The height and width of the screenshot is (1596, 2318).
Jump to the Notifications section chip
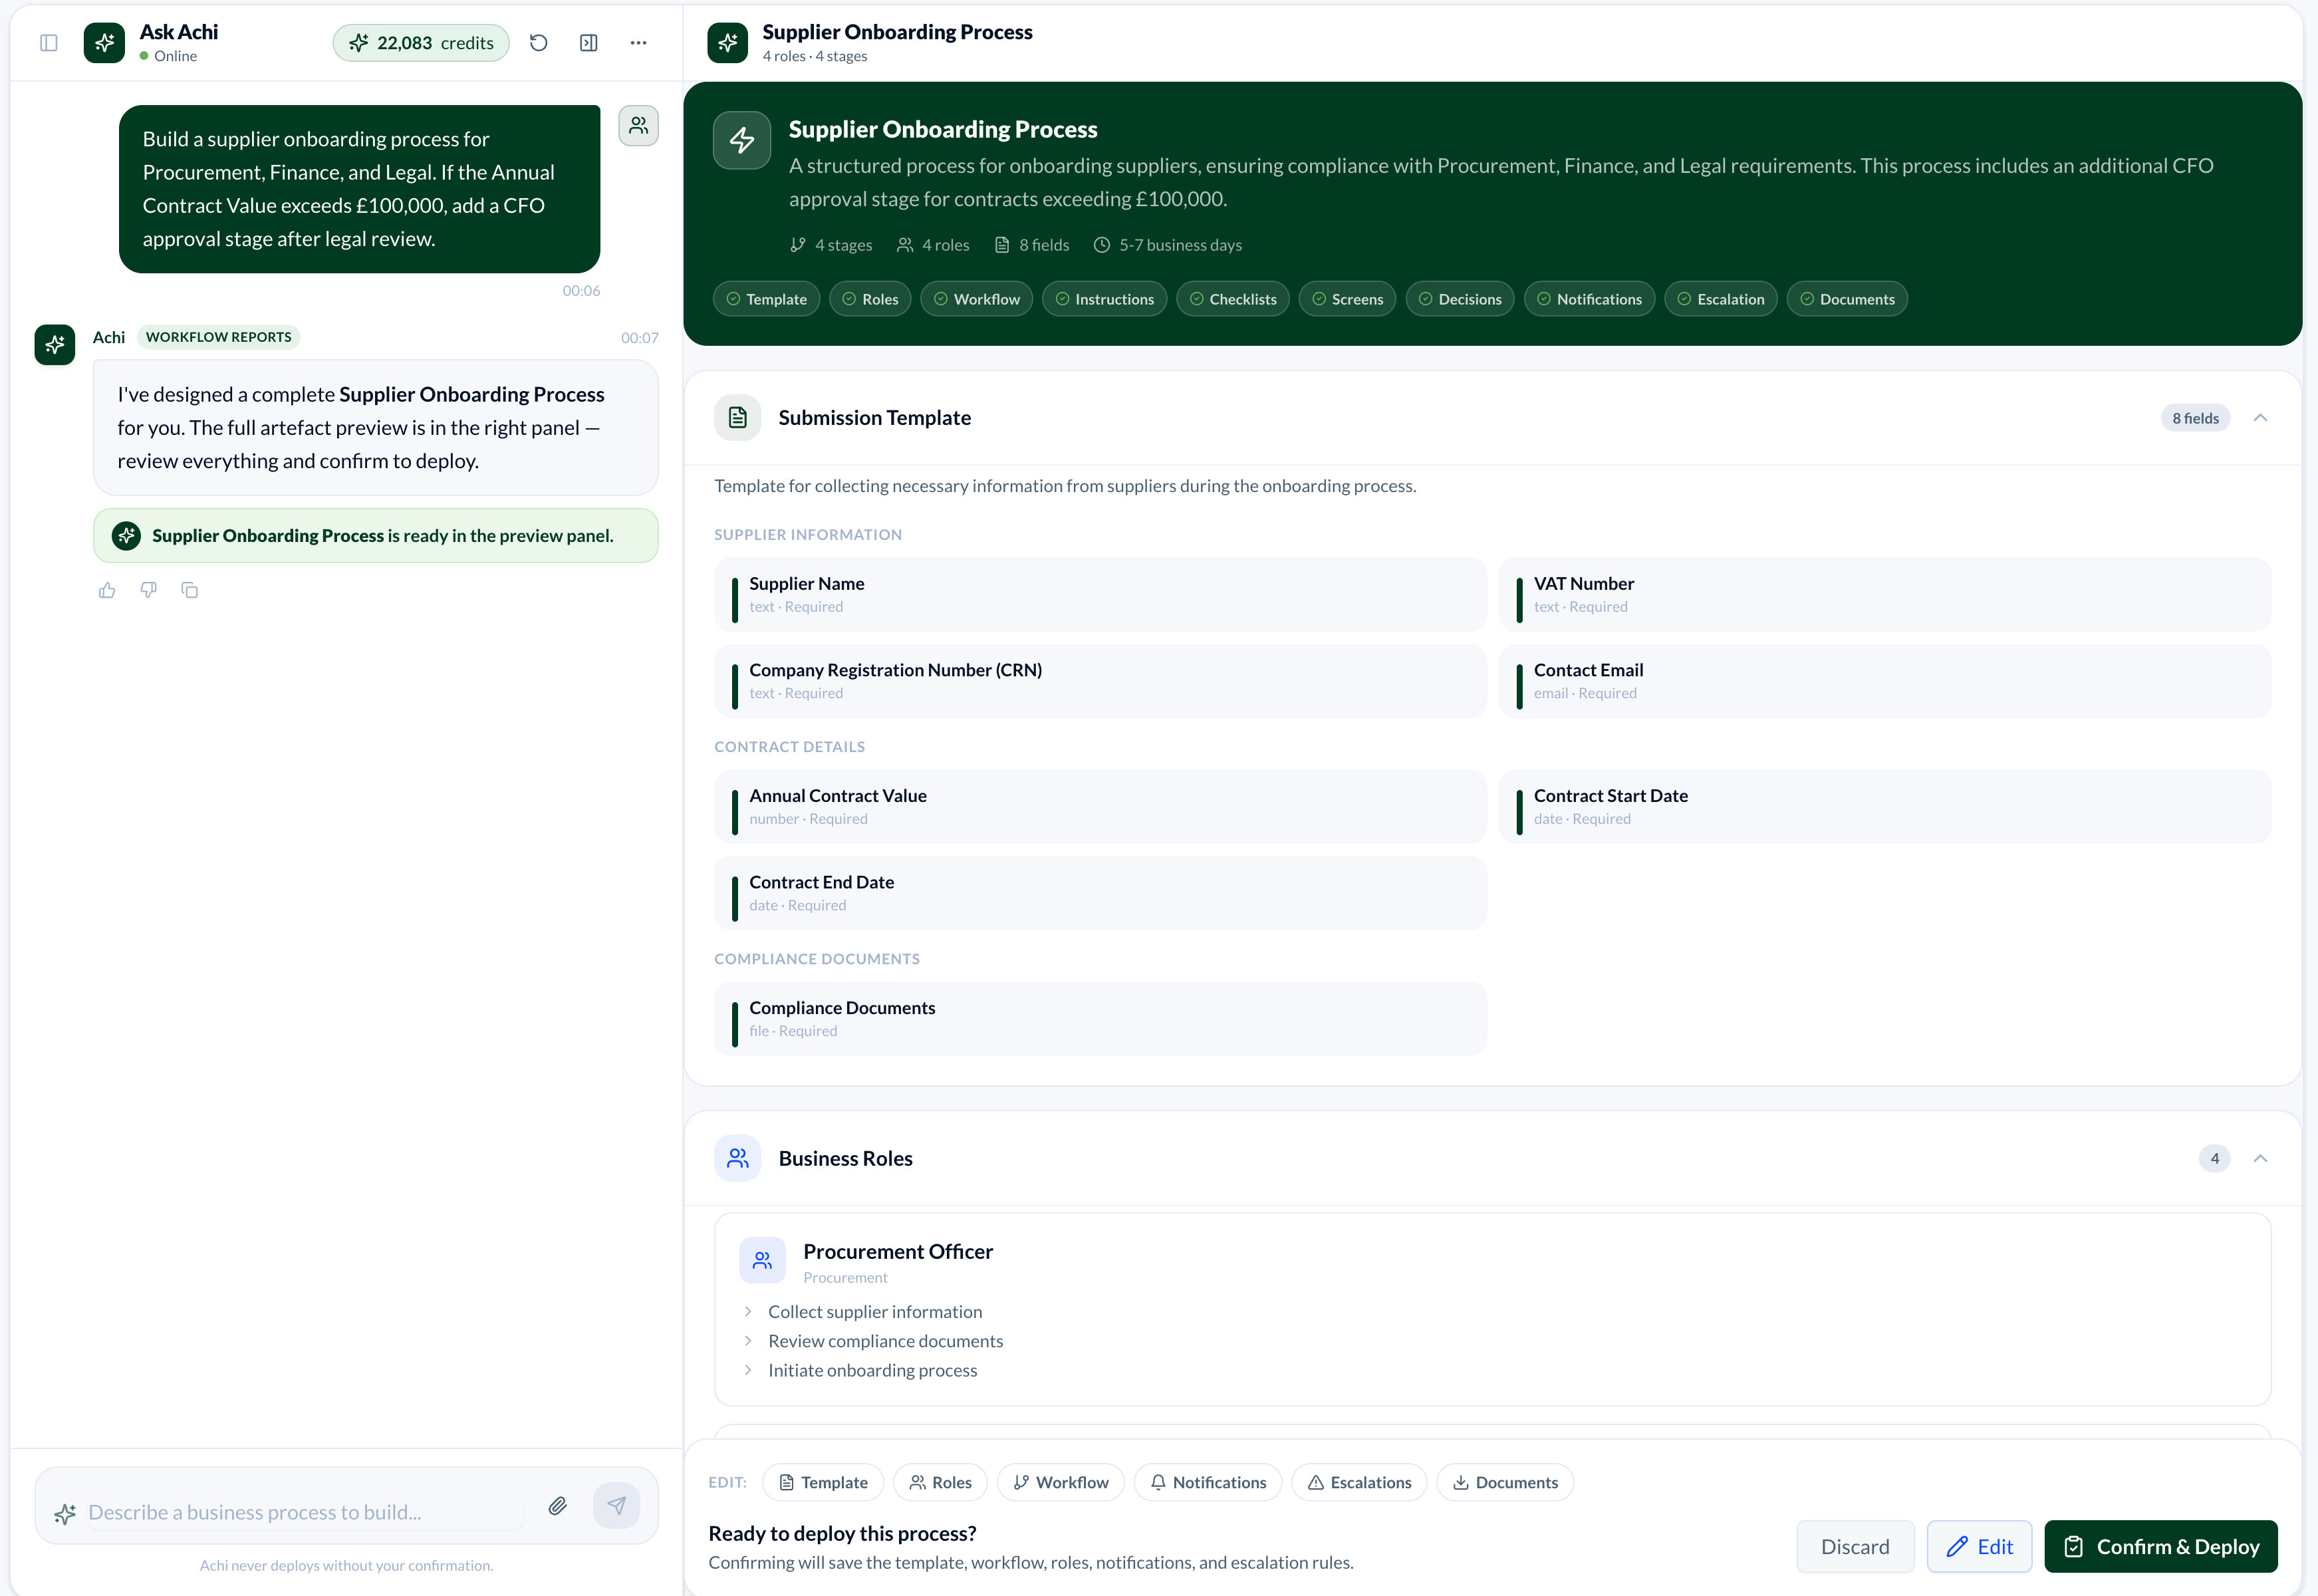(1590, 300)
